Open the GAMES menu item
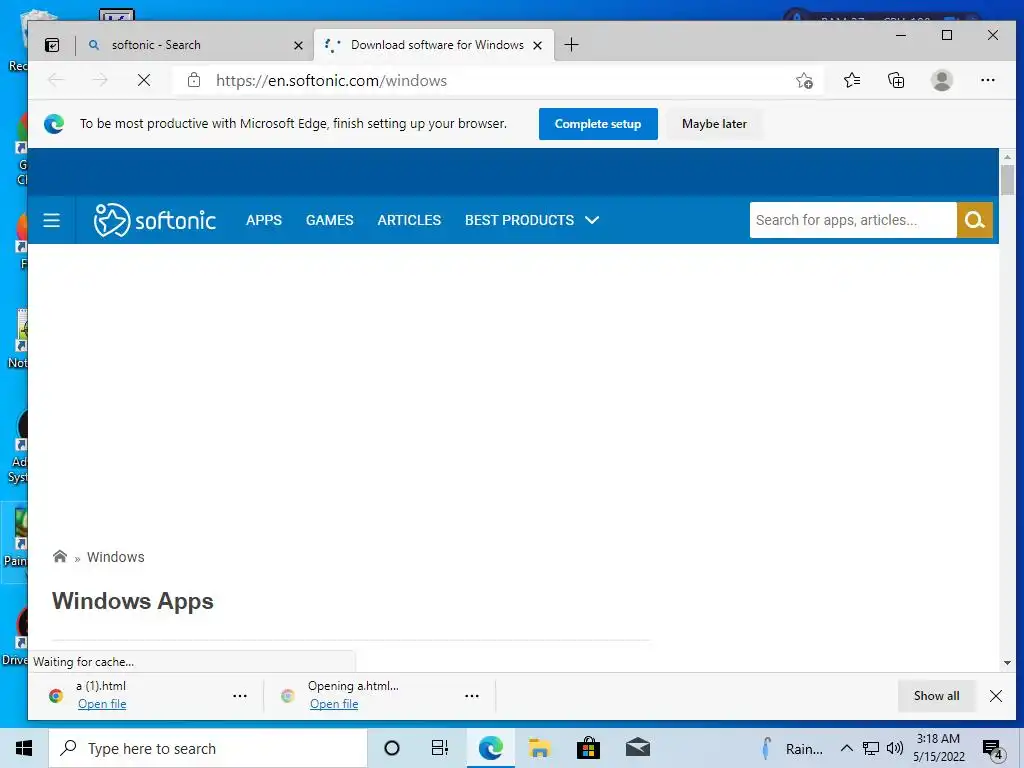 tap(329, 220)
